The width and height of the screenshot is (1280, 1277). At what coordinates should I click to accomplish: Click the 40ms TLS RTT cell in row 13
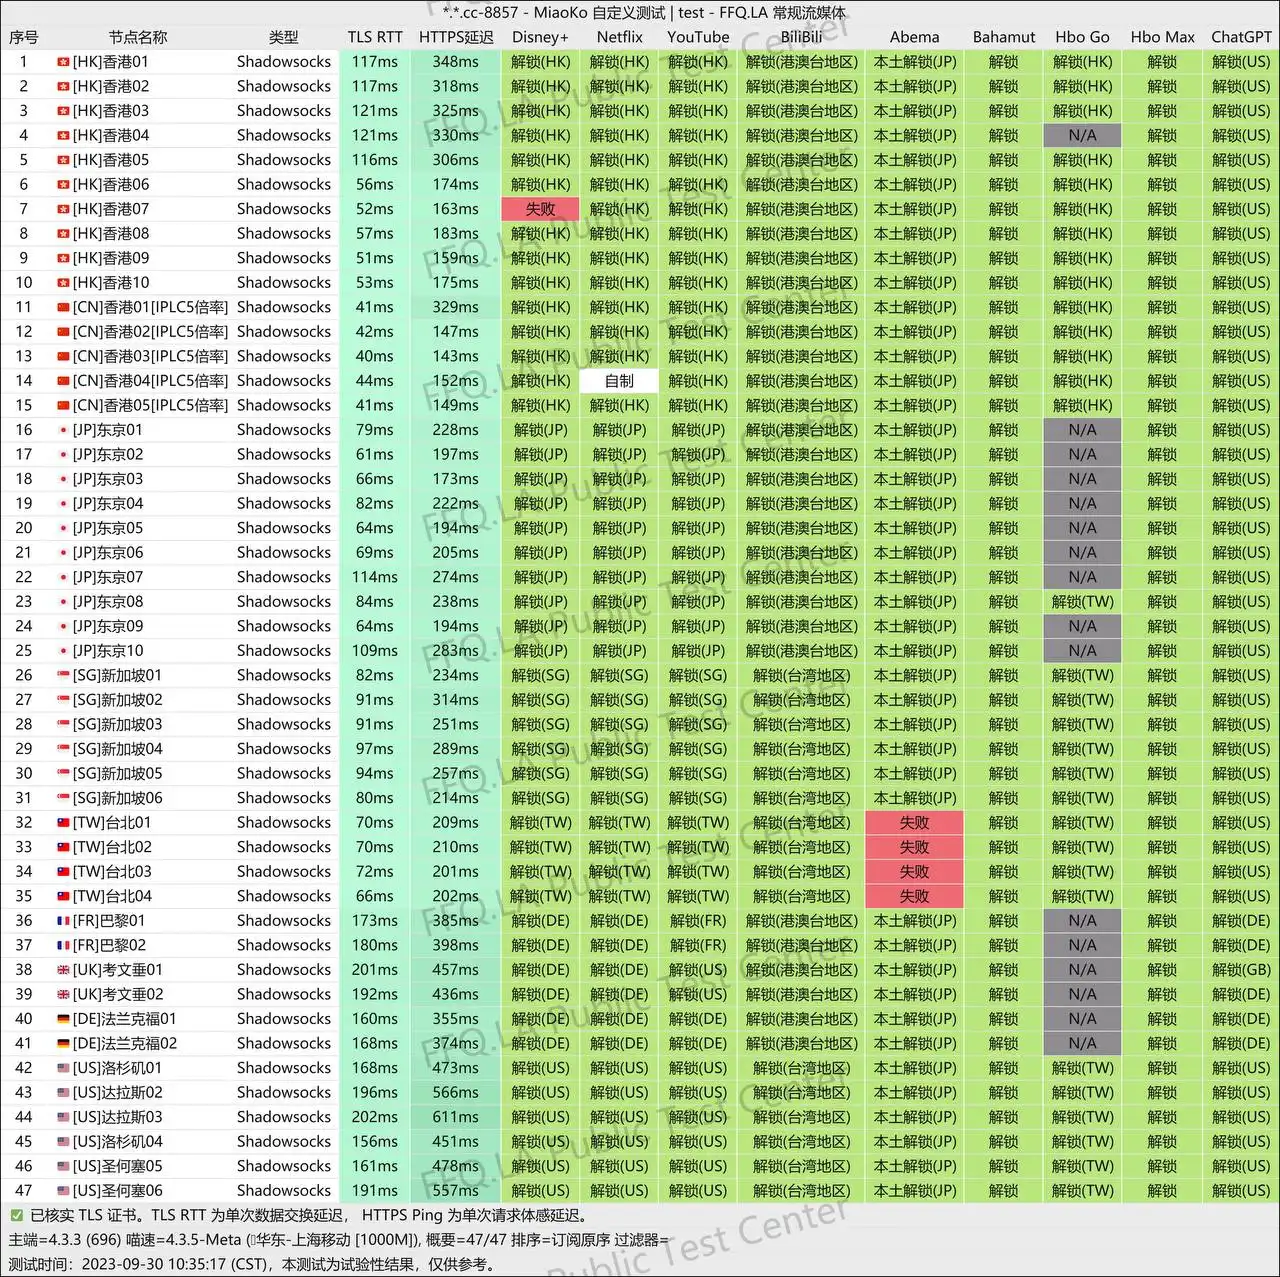(375, 356)
